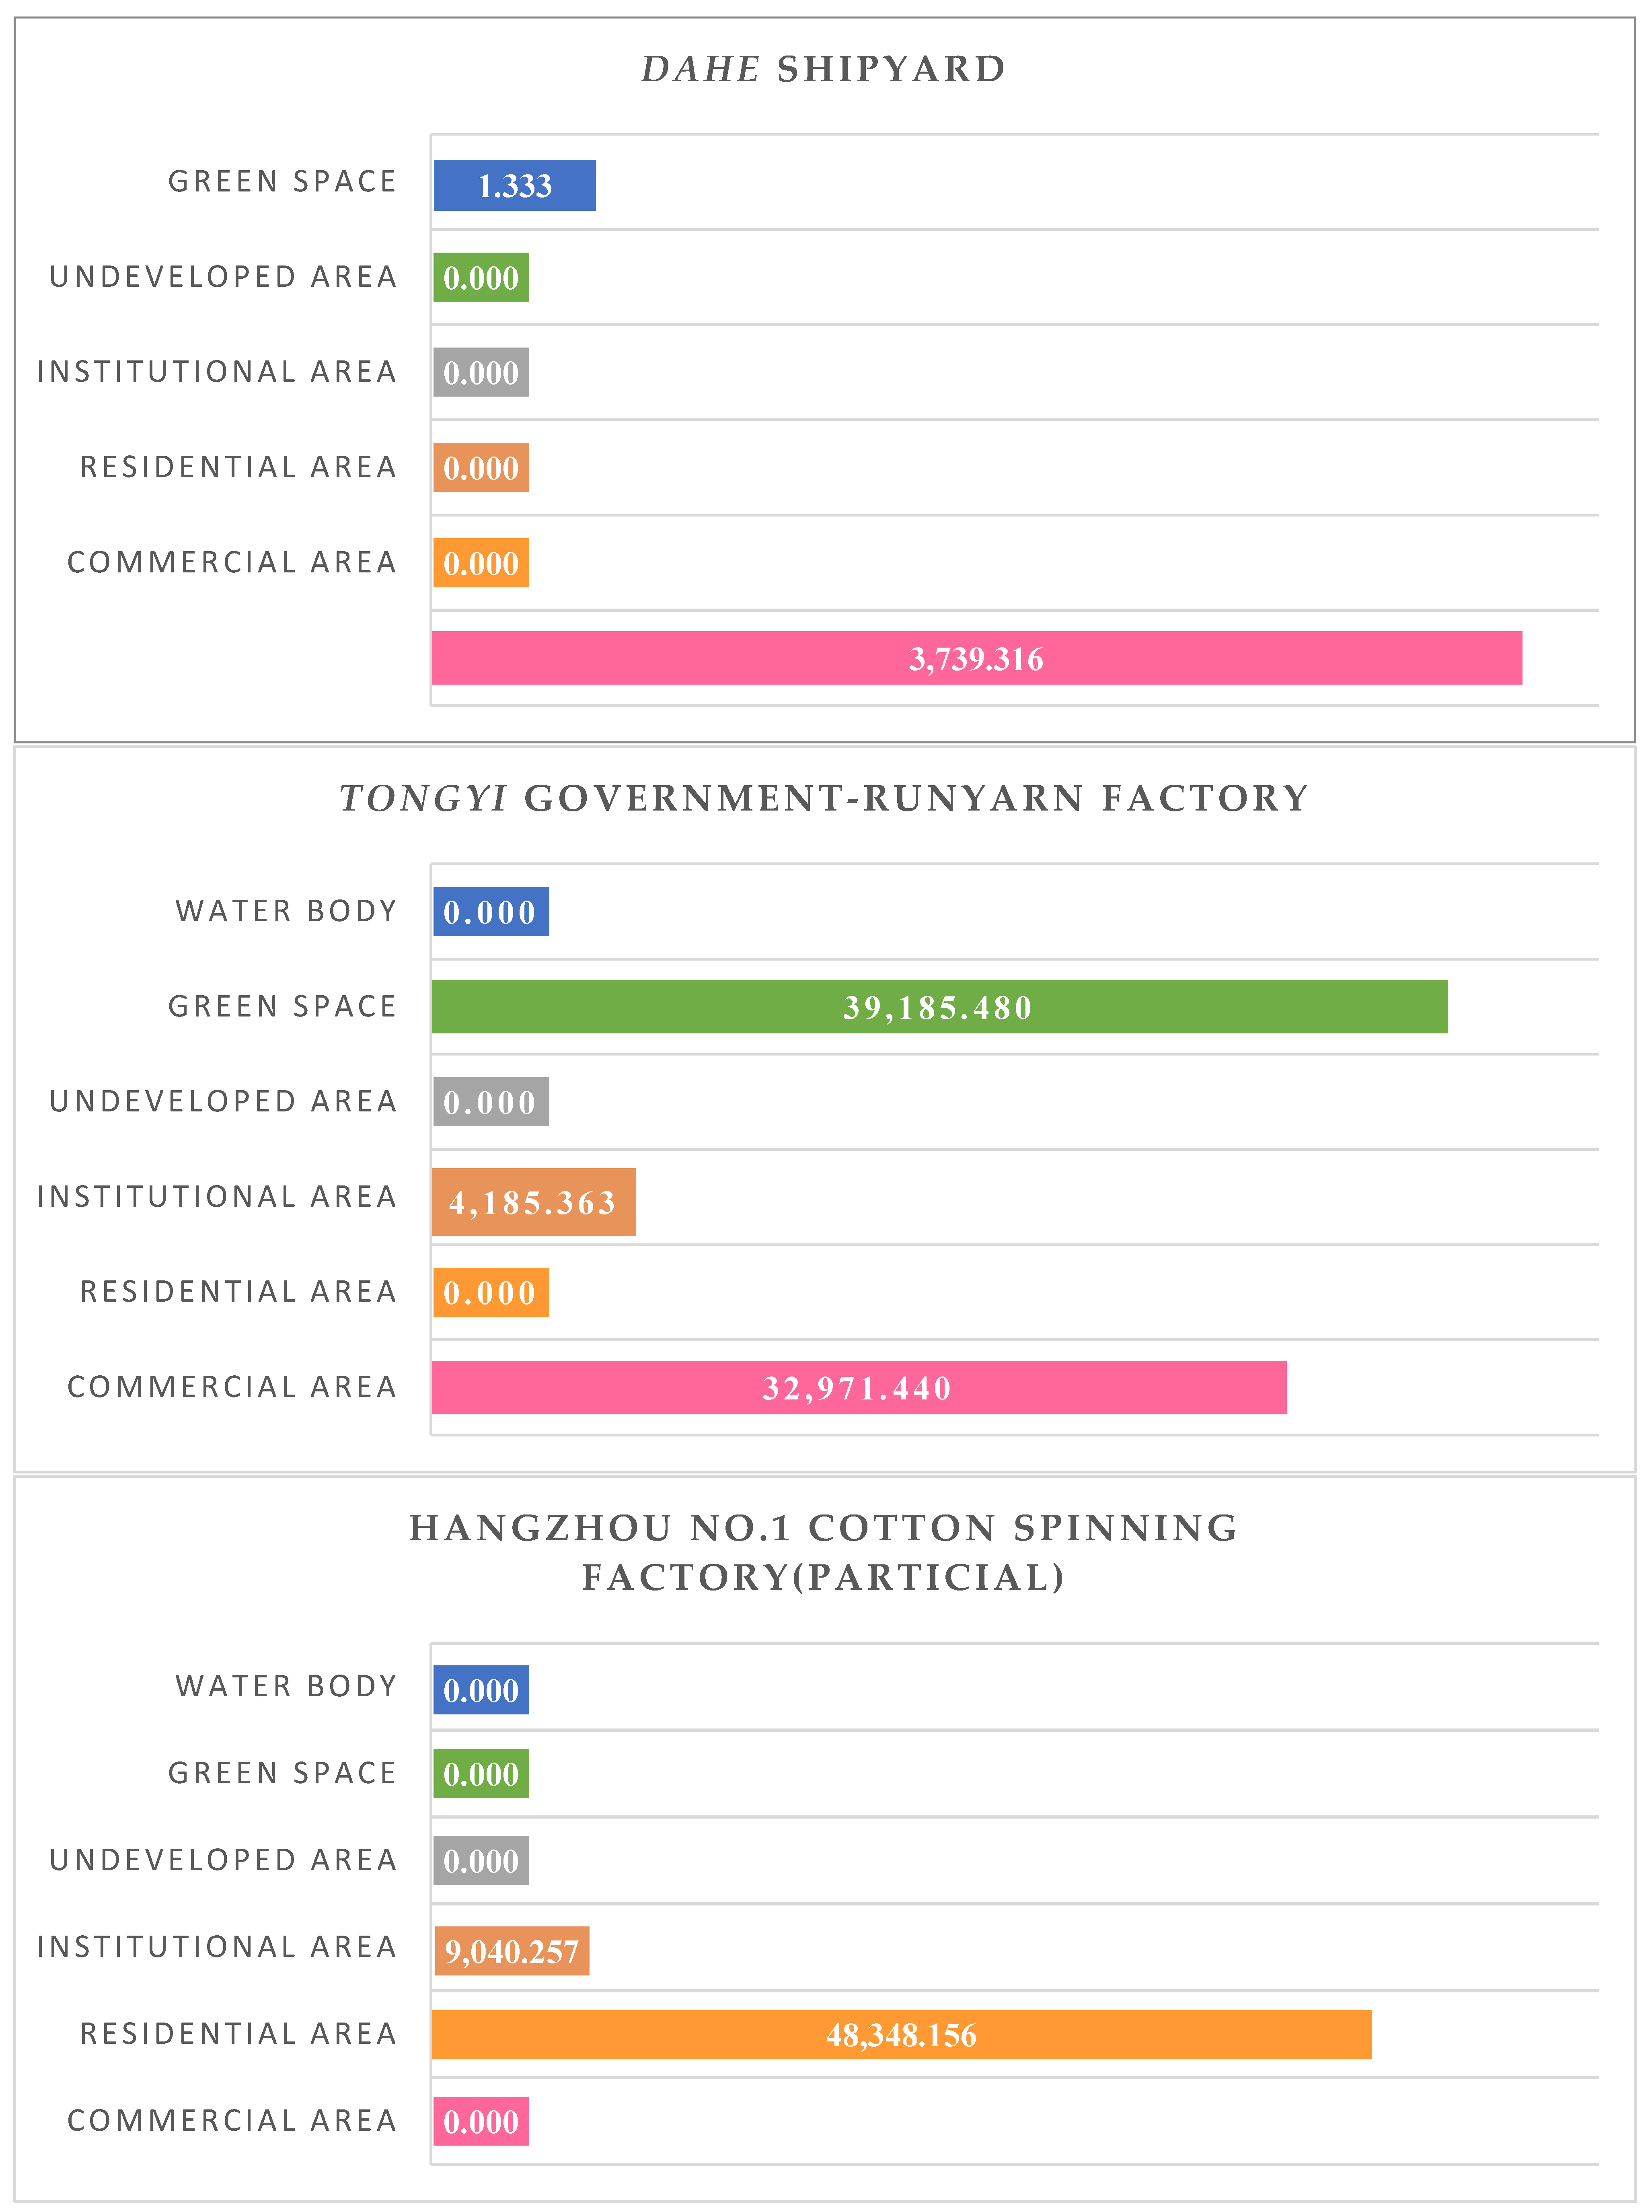Select the 9,040.257 Institutional Area bar
Image resolution: width=1652 pixels, height=2212 pixels.
coord(512,1951)
